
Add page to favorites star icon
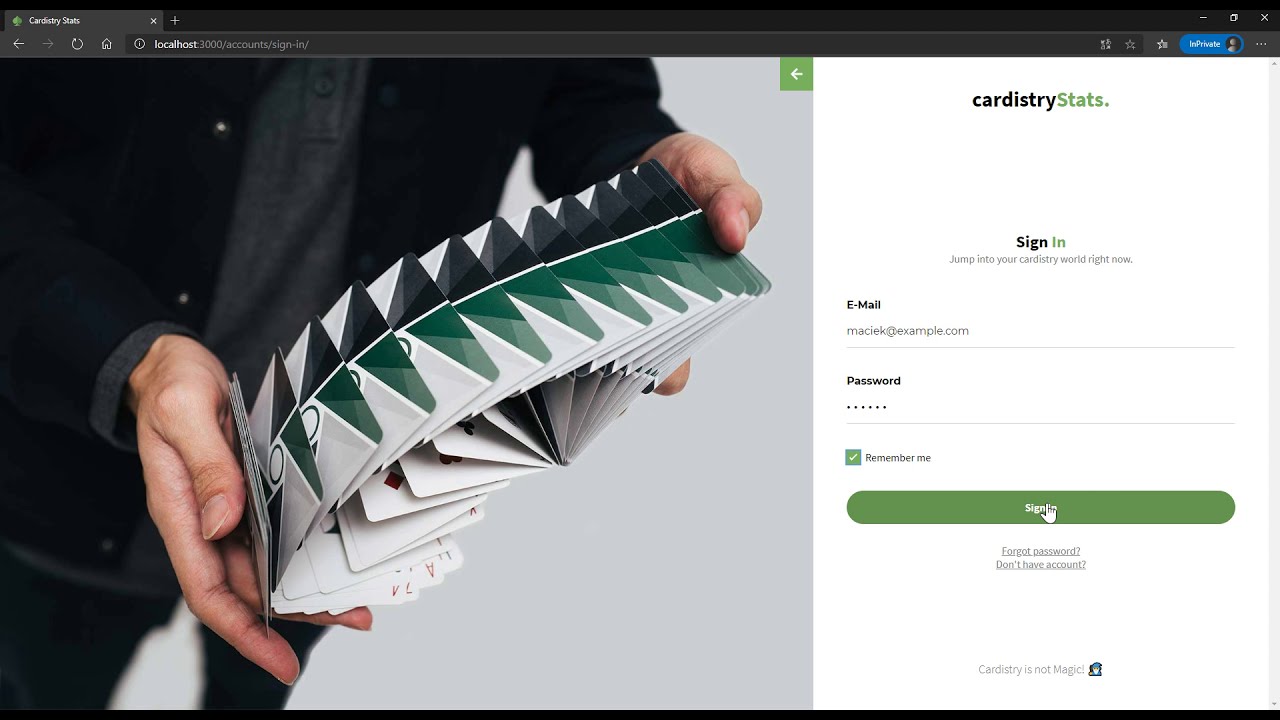1130,44
